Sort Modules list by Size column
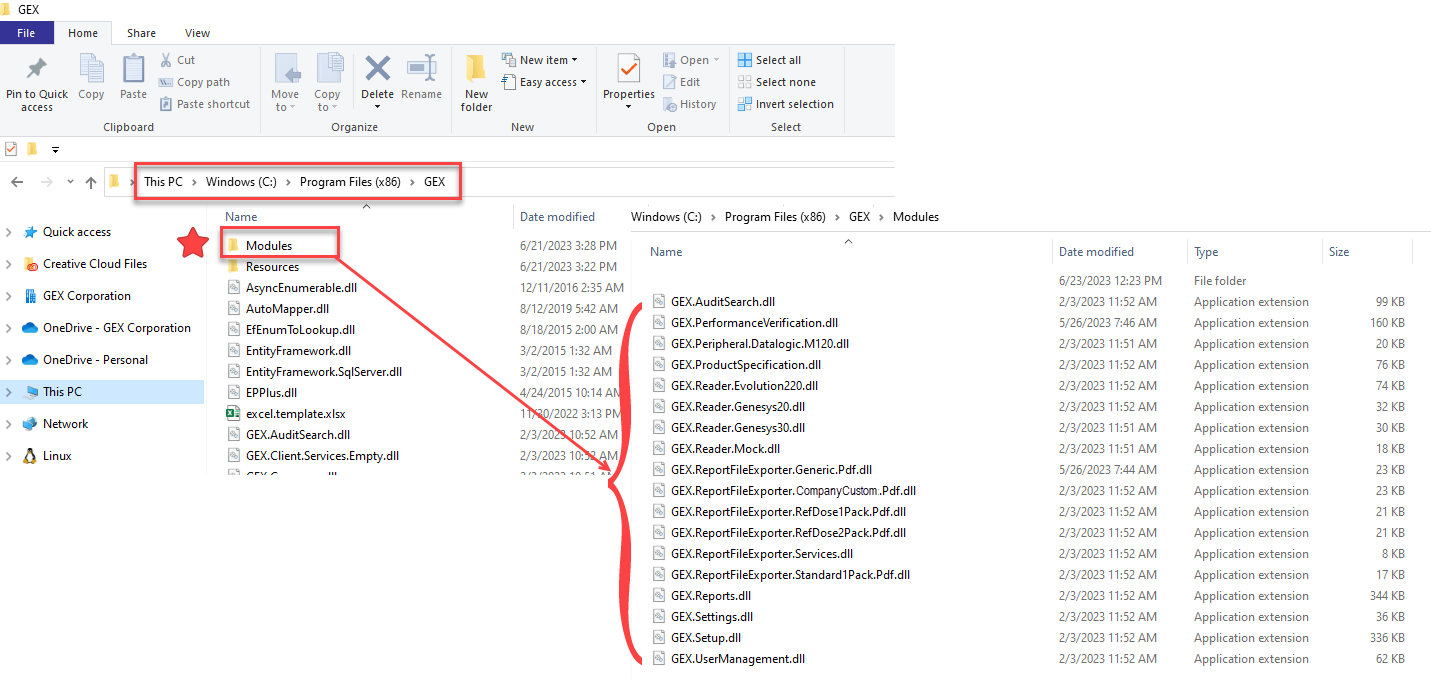 1339,252
